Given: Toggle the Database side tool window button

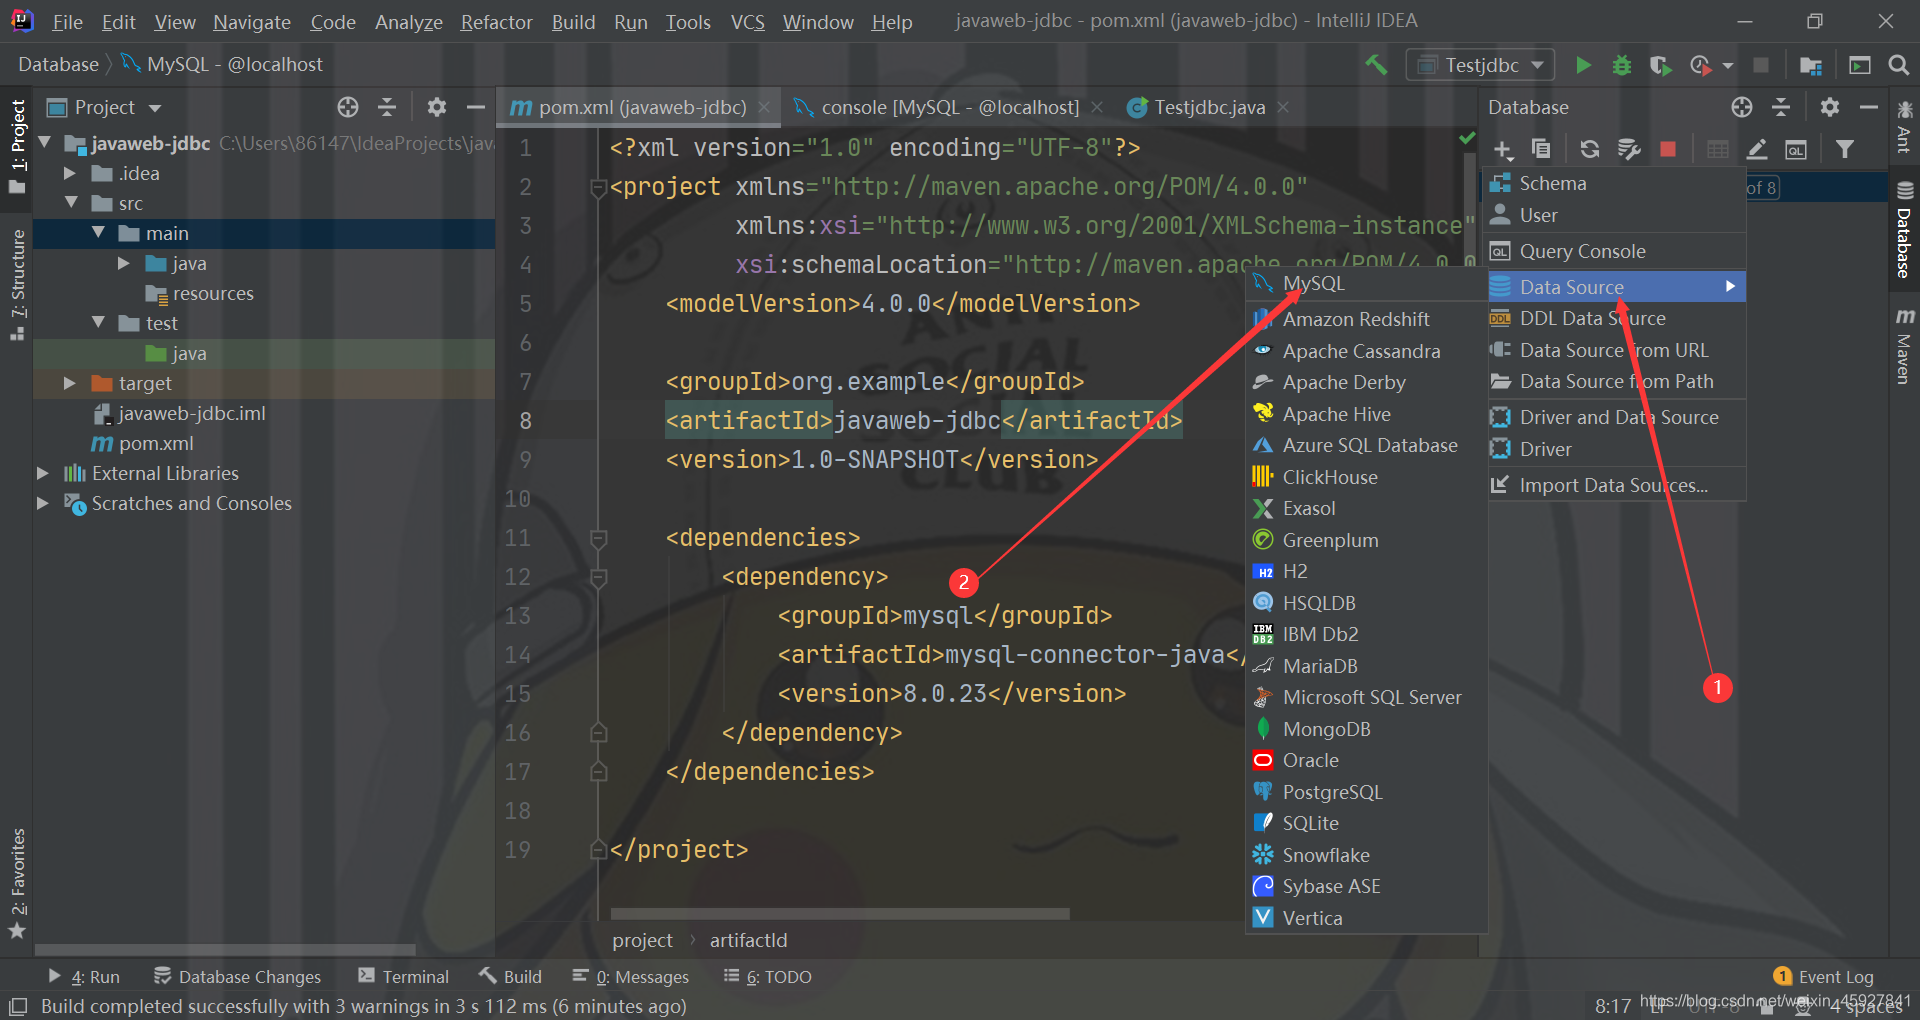Looking at the screenshot, I should (x=1904, y=230).
